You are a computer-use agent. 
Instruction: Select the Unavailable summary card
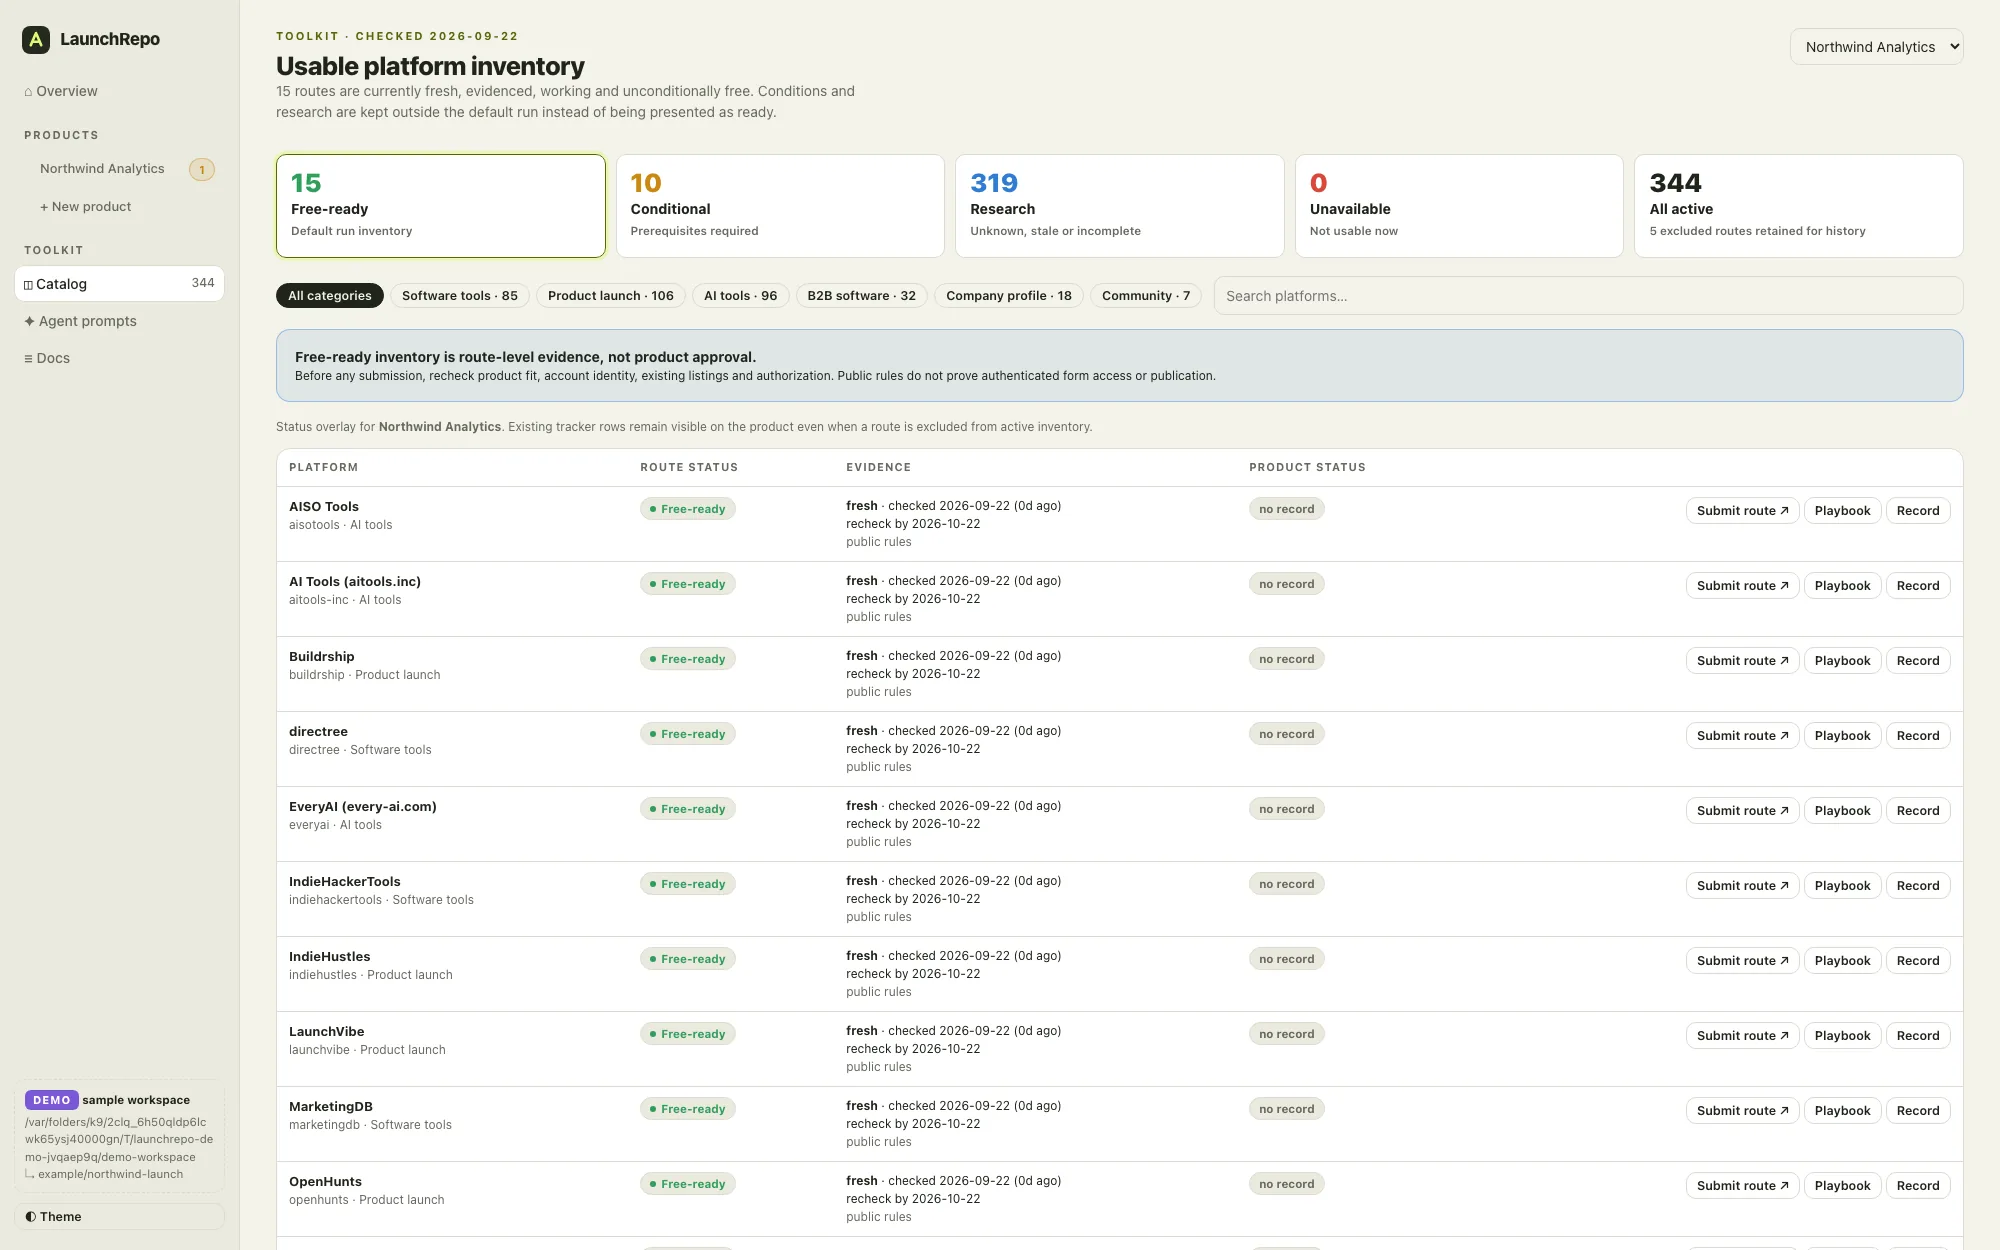(1459, 206)
